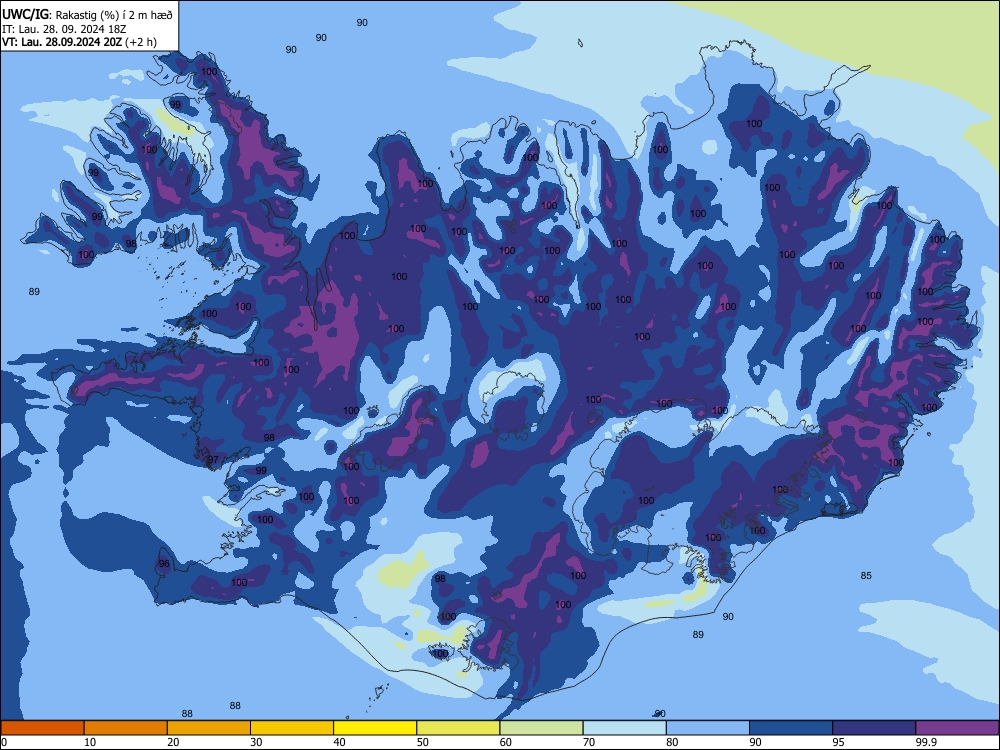Click the '97' humidity value on map

213,459
